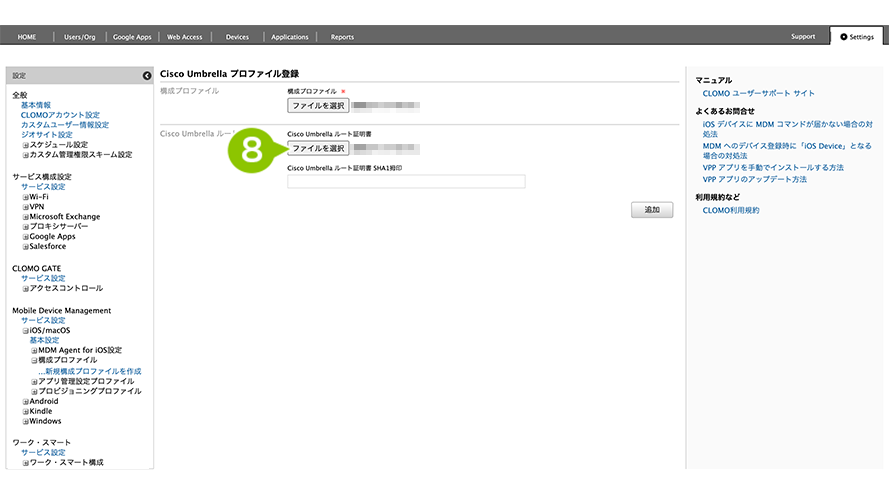Viewport: 889px width, 500px height.
Task: Expand アプリ管理設定プロファイル node
Action: click(x=34, y=382)
